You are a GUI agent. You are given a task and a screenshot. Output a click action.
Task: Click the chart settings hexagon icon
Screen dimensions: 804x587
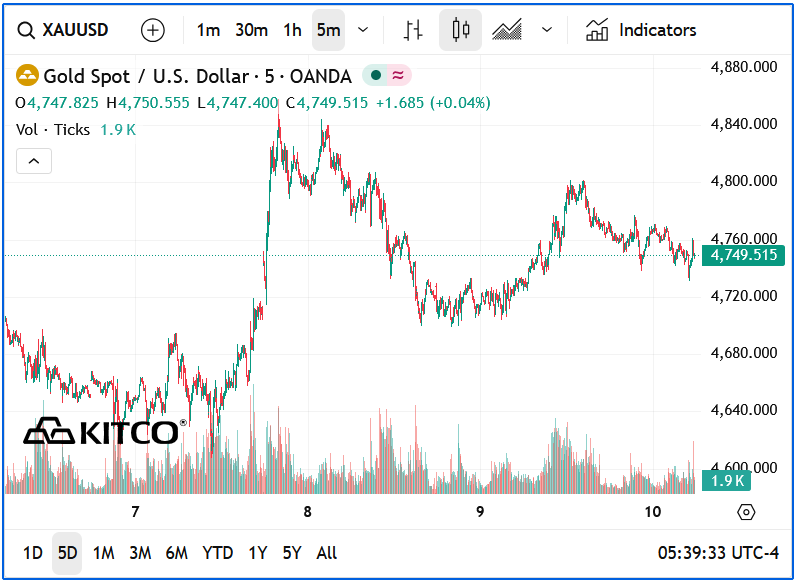(745, 512)
